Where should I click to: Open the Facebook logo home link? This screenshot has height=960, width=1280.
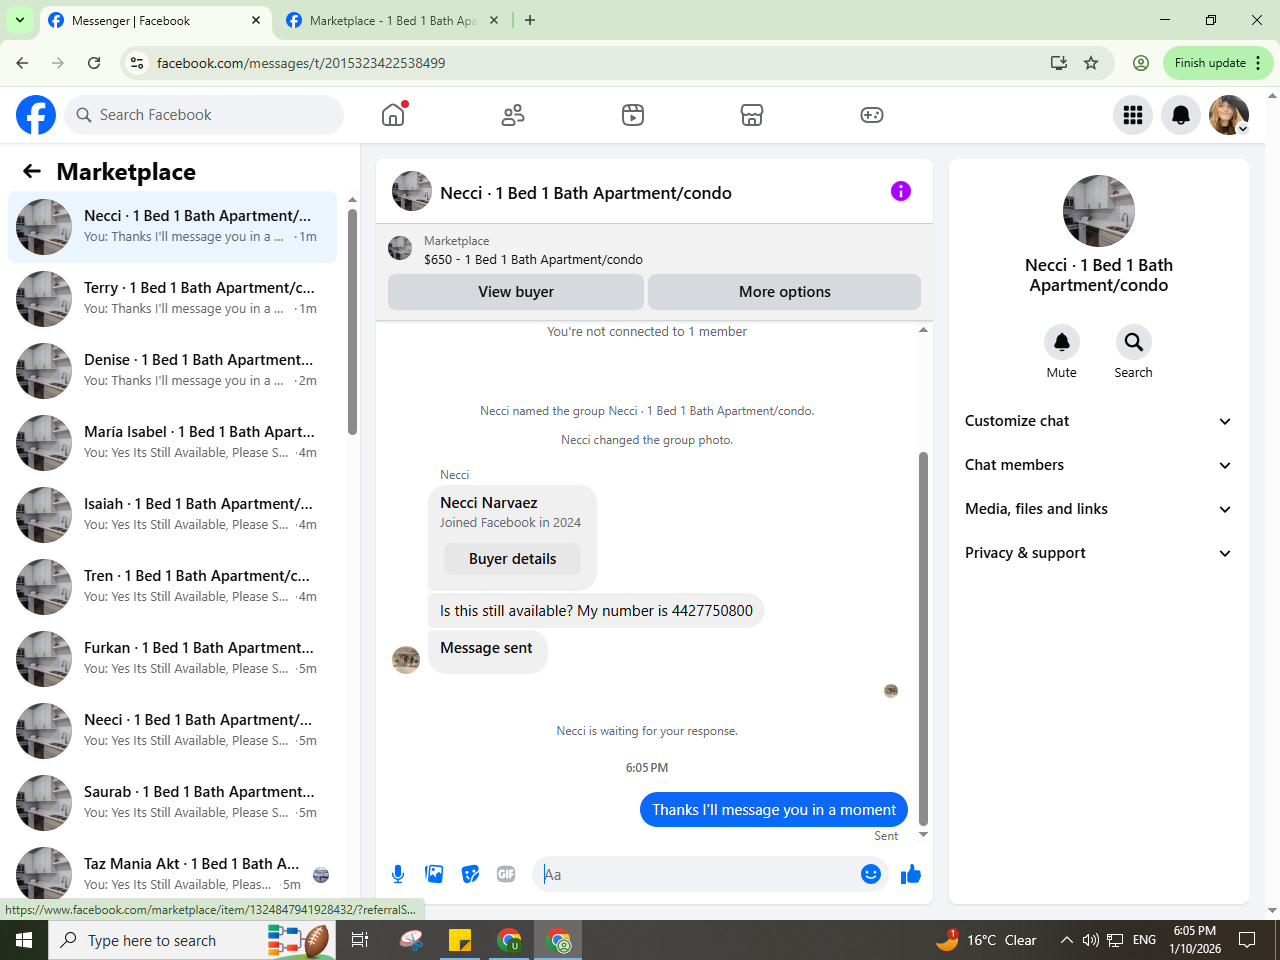point(36,115)
